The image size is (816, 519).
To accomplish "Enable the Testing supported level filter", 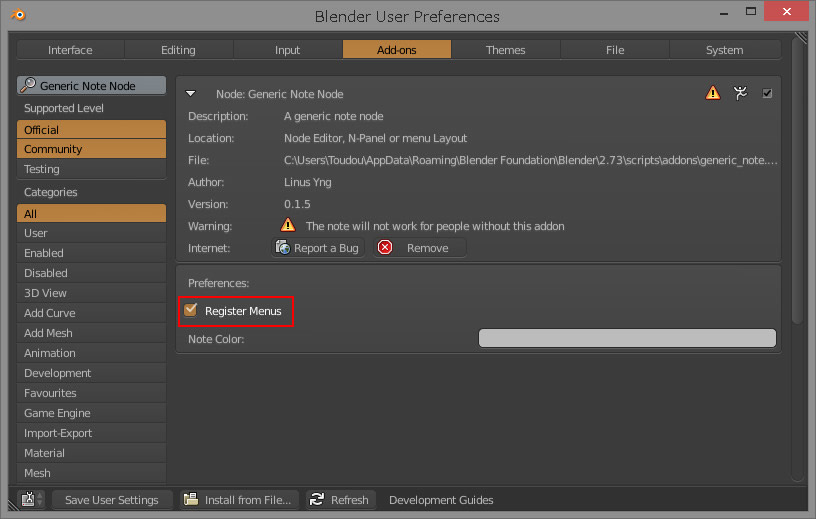I will (92, 169).
